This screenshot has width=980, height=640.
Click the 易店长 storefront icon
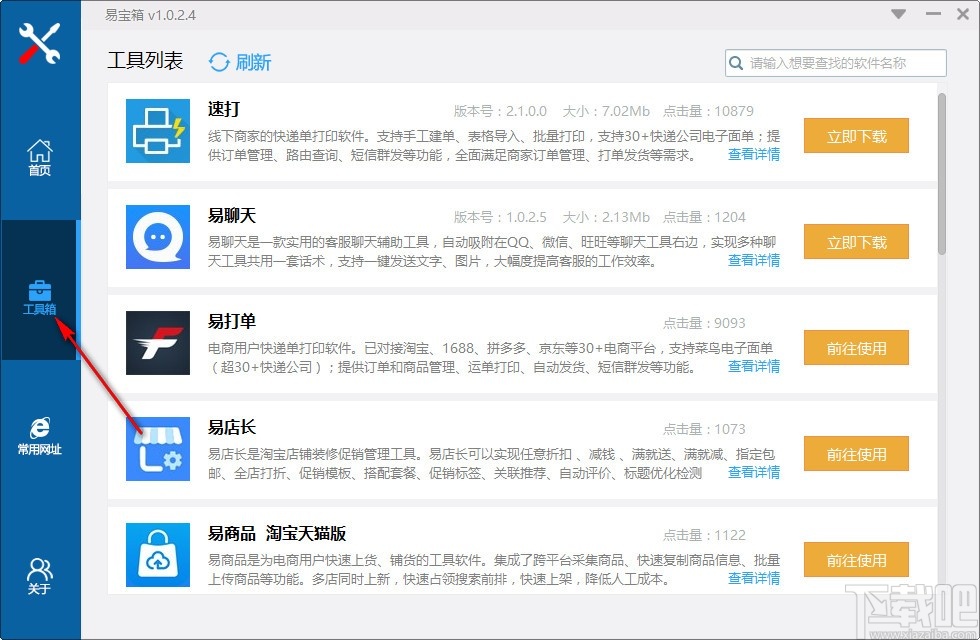(157, 449)
